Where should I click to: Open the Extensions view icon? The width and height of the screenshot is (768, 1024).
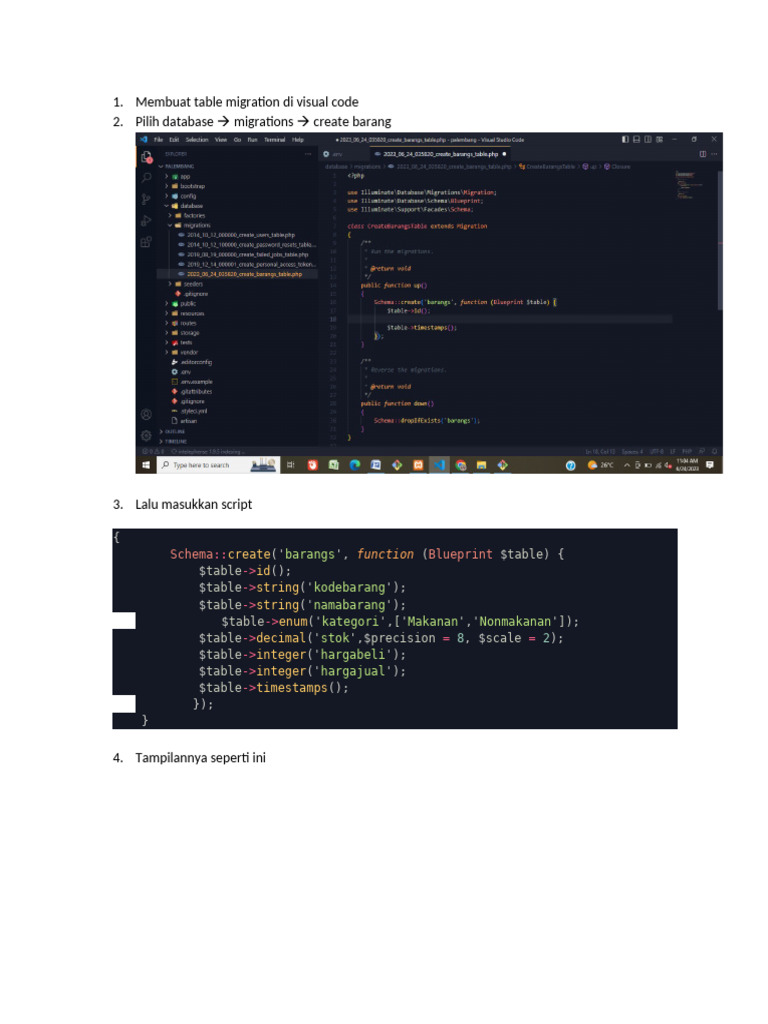[146, 242]
